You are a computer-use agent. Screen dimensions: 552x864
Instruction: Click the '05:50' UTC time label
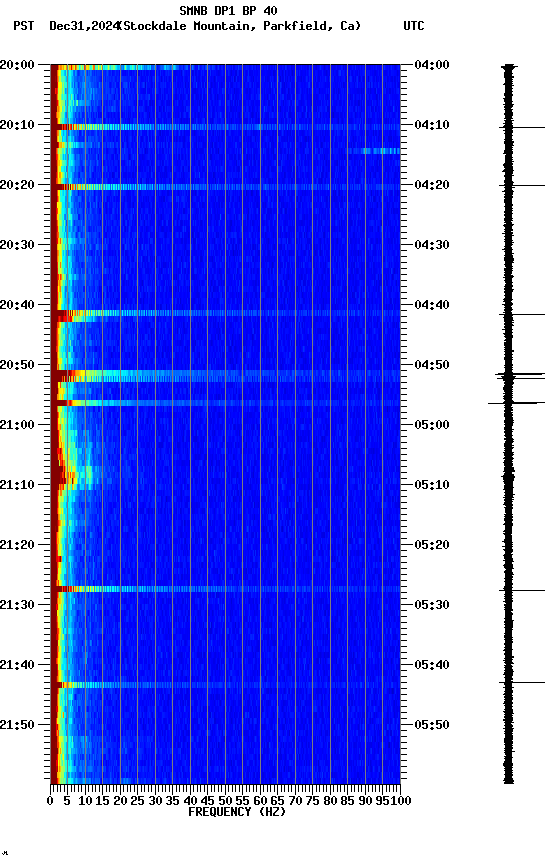coord(432,725)
